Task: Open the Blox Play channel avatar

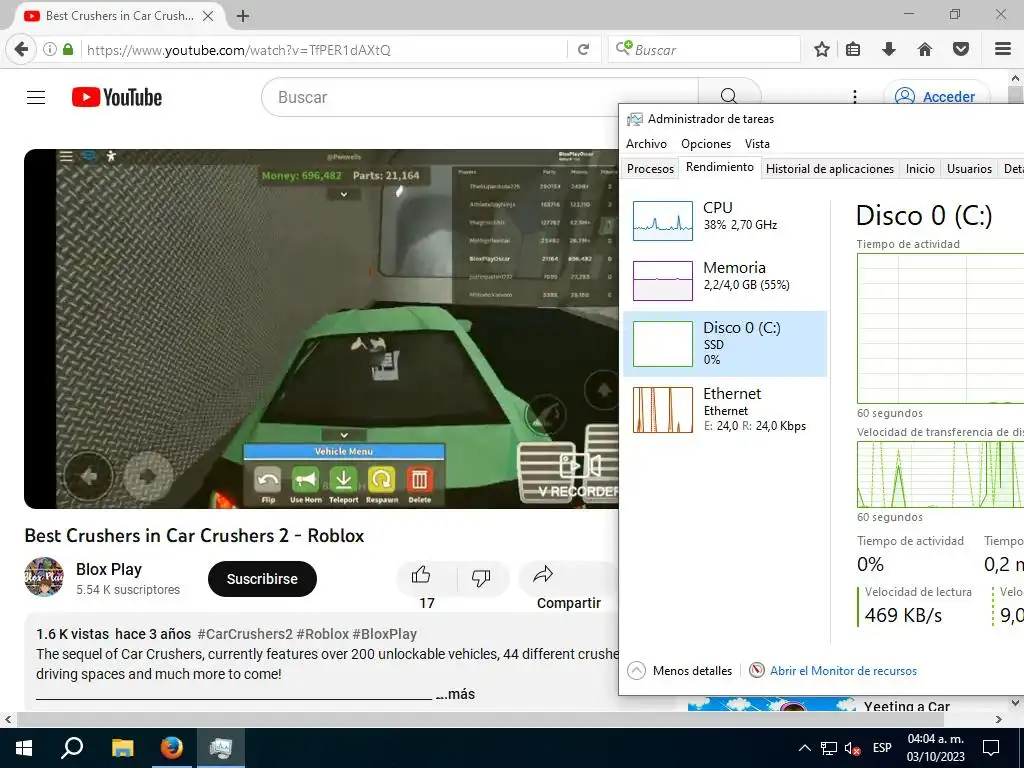Action: [x=44, y=577]
